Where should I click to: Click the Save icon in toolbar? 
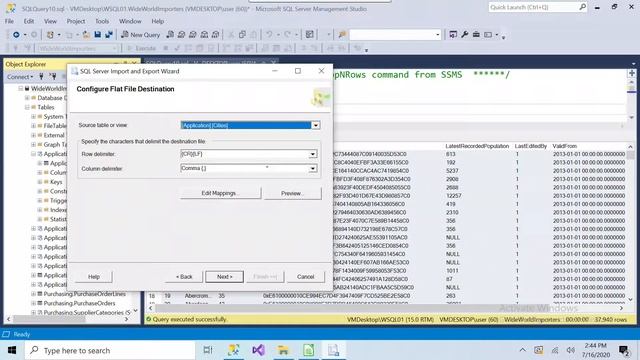click(98, 35)
